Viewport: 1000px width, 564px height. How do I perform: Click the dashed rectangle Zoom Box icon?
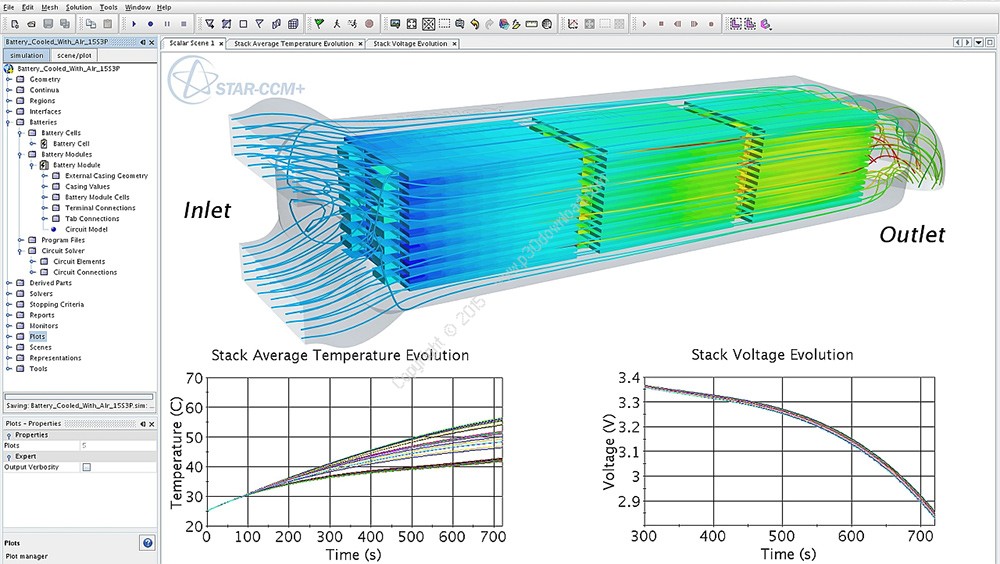pos(445,24)
